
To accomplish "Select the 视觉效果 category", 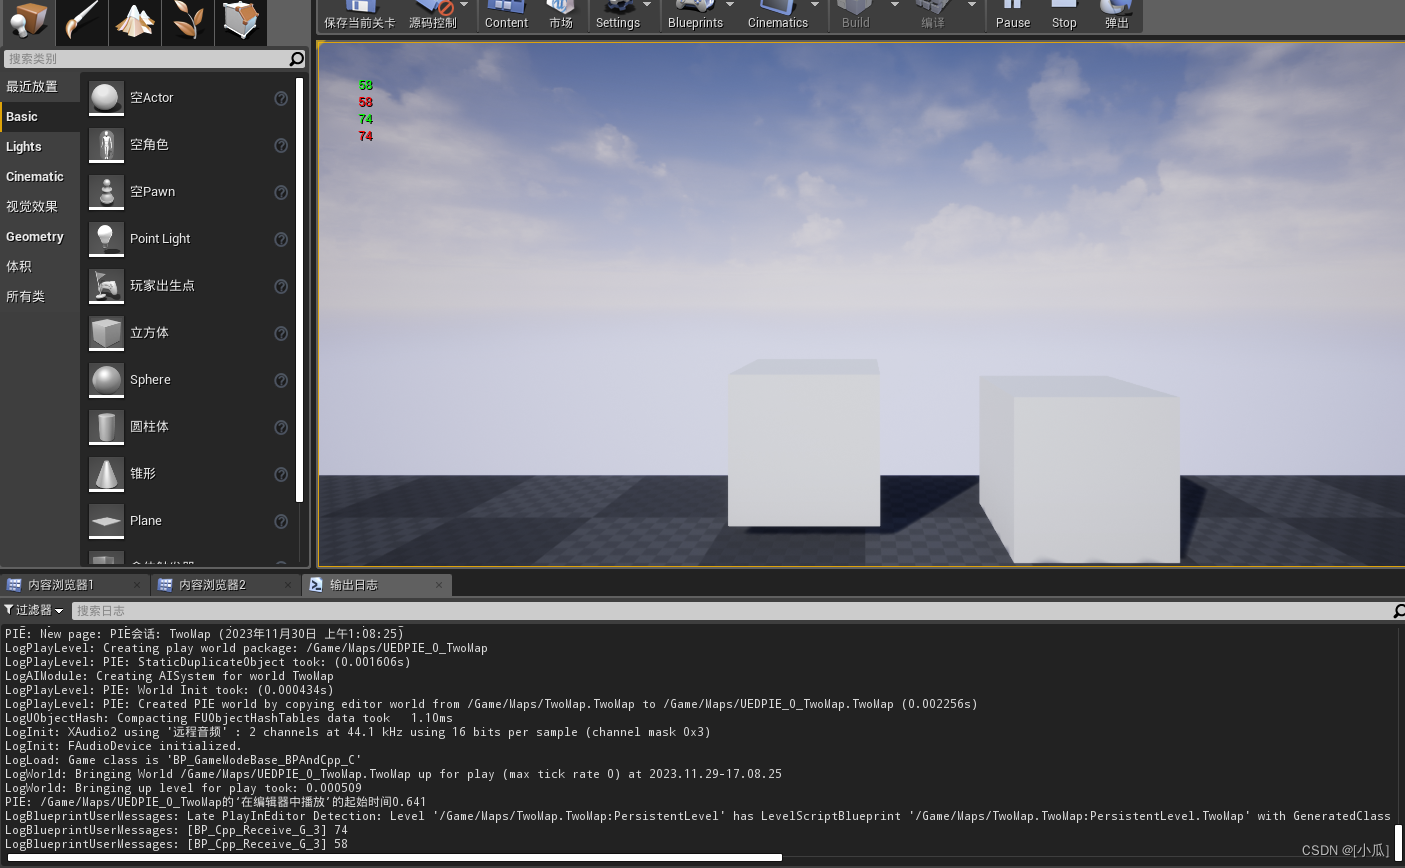I will click(x=40, y=207).
